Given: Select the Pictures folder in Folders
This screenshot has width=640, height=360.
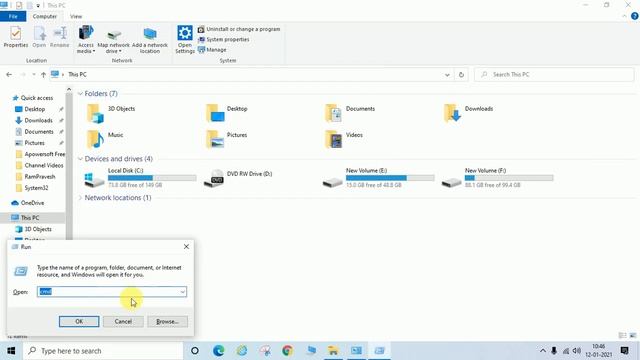Looking at the screenshot, I should (x=227, y=139).
